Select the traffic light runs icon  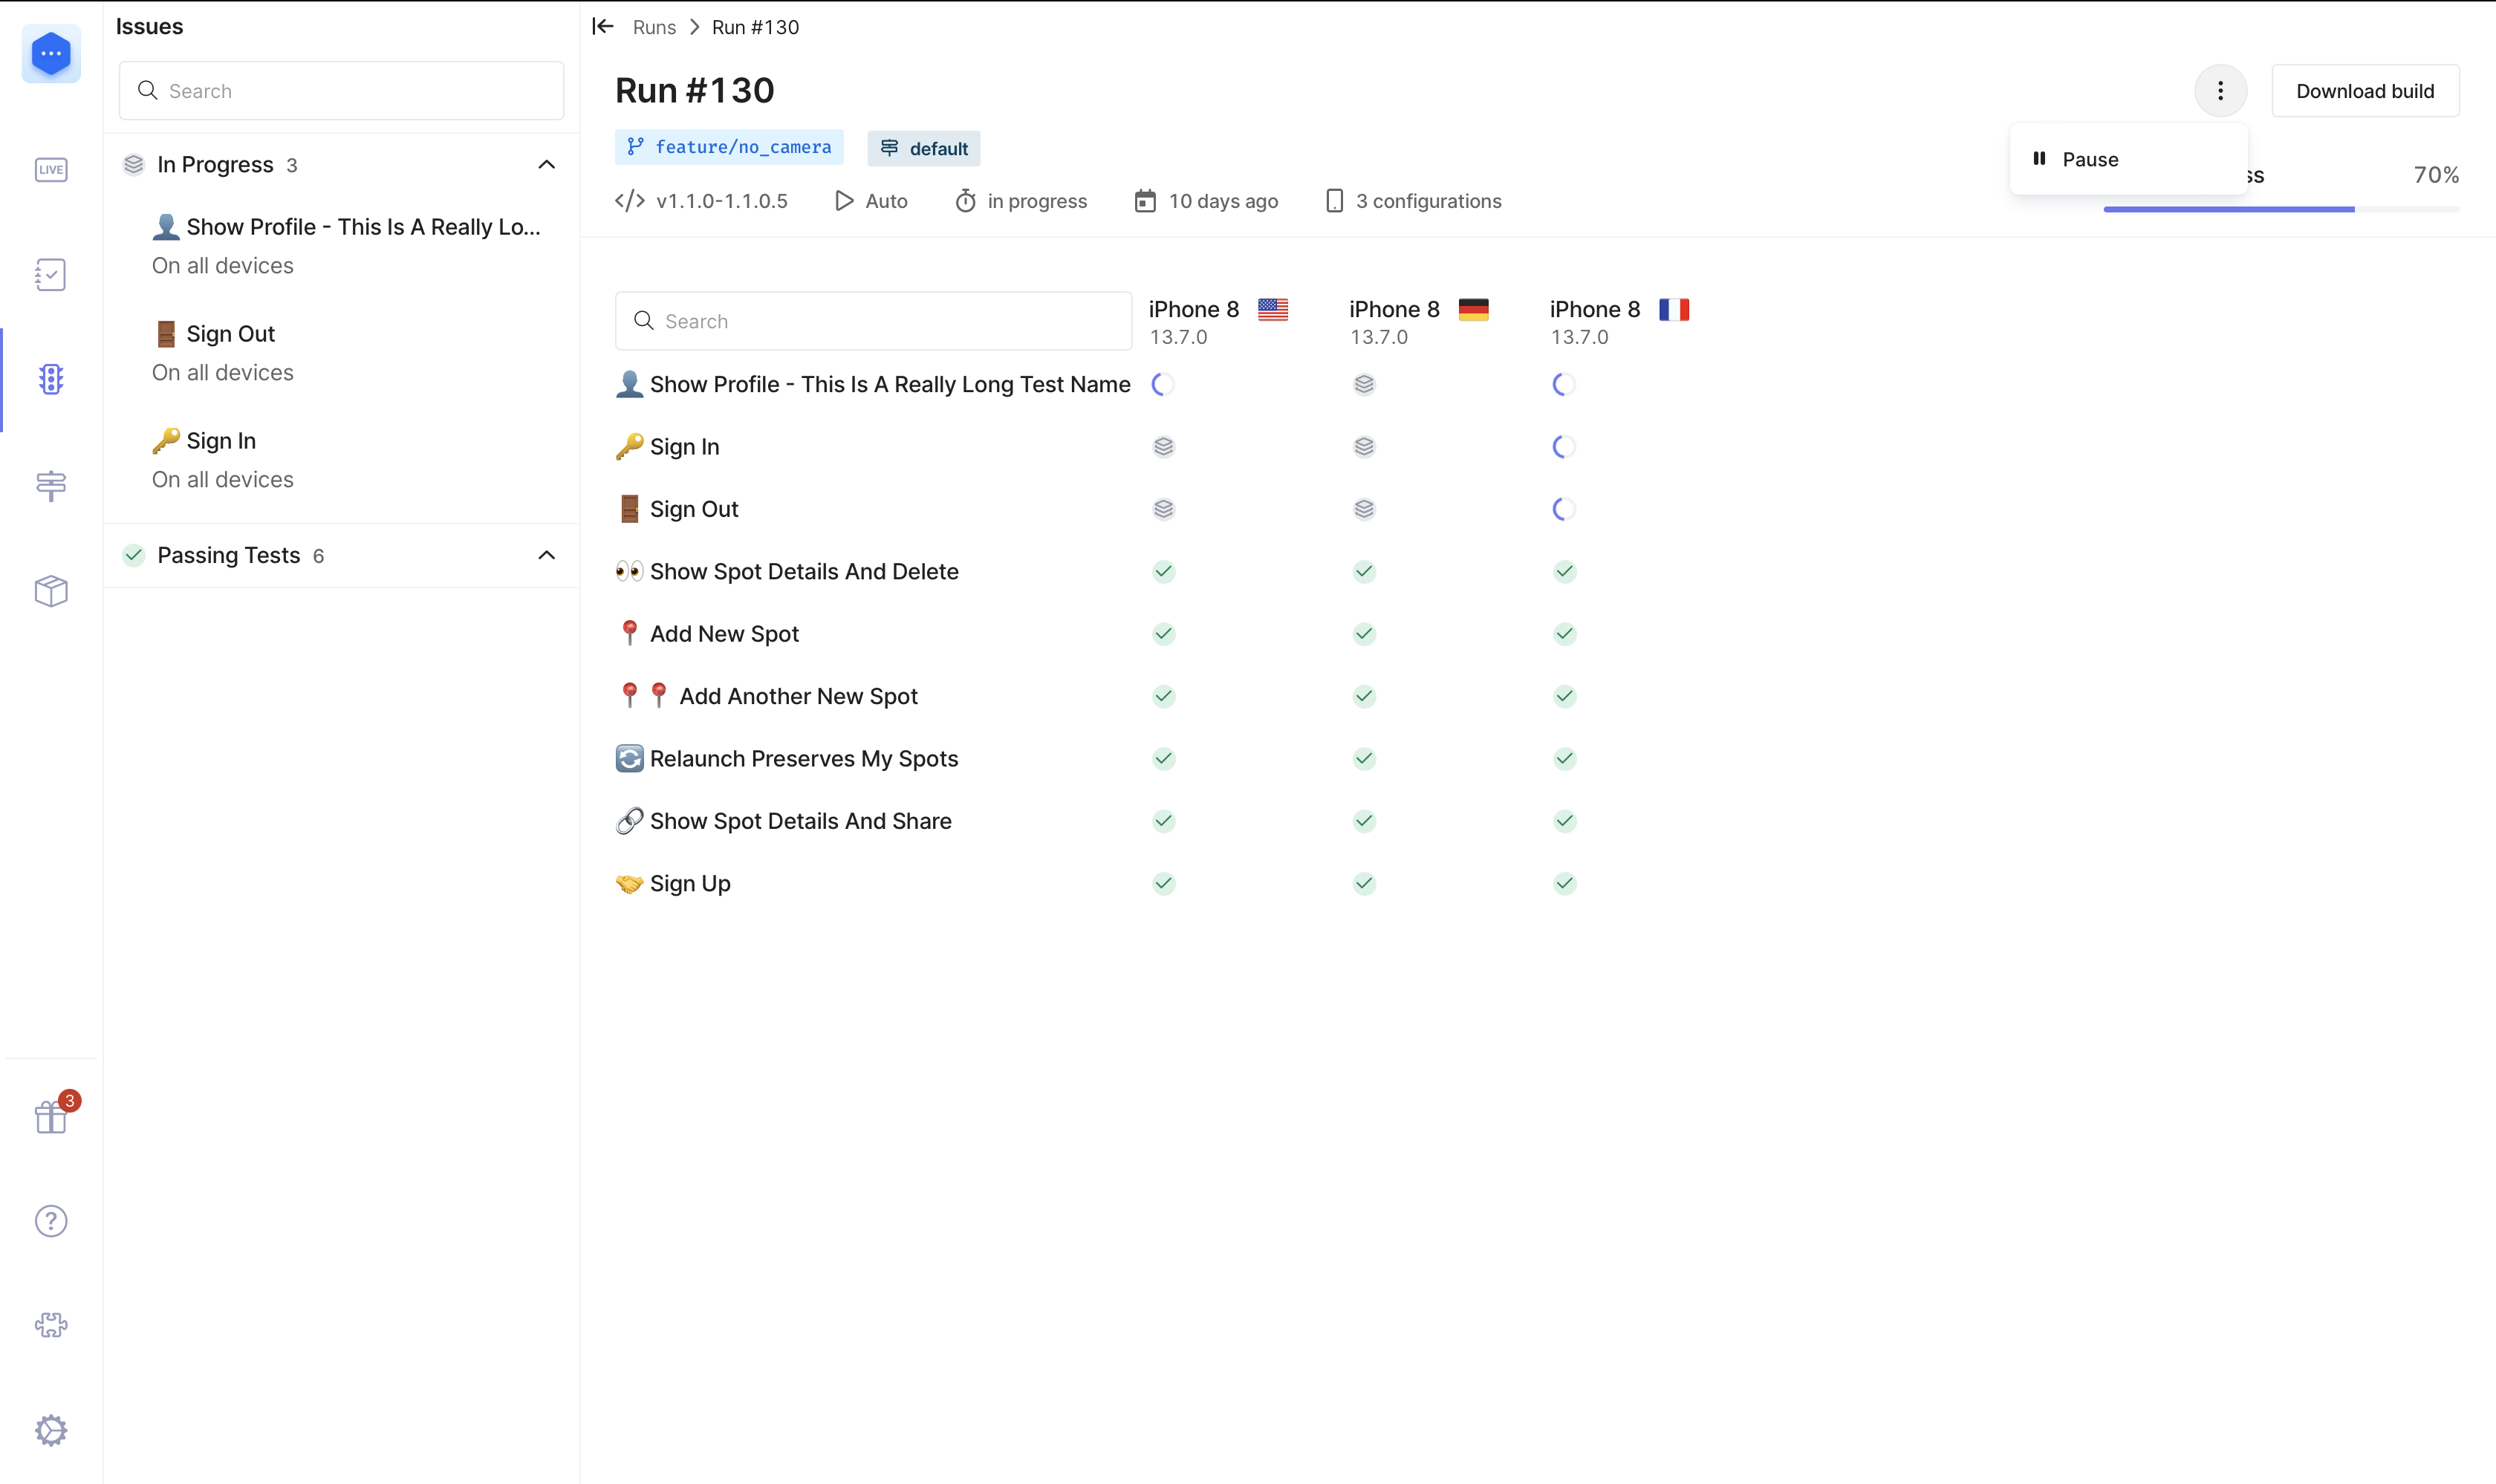coord(51,379)
